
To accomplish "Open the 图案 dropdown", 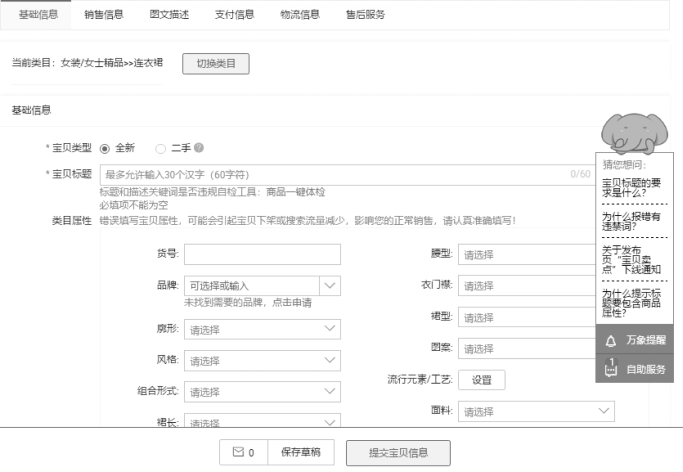I will tap(527, 348).
